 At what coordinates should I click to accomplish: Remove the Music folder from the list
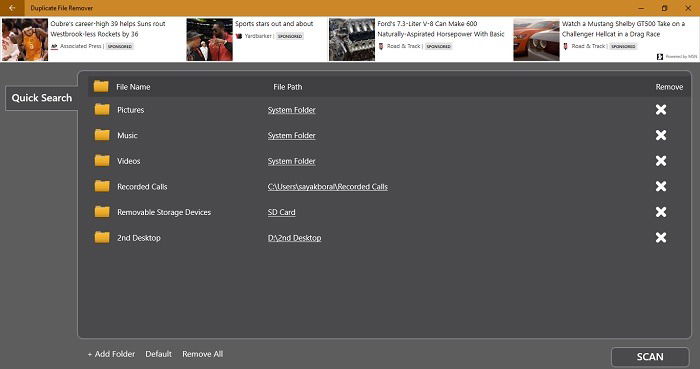(x=661, y=135)
